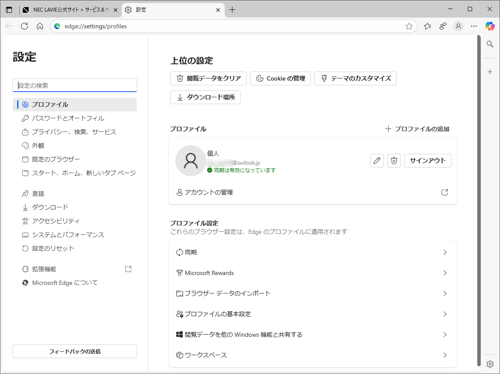The width and height of the screenshot is (500, 374).
Task: Click the 閲覧データをクリア button
Action: (x=208, y=79)
